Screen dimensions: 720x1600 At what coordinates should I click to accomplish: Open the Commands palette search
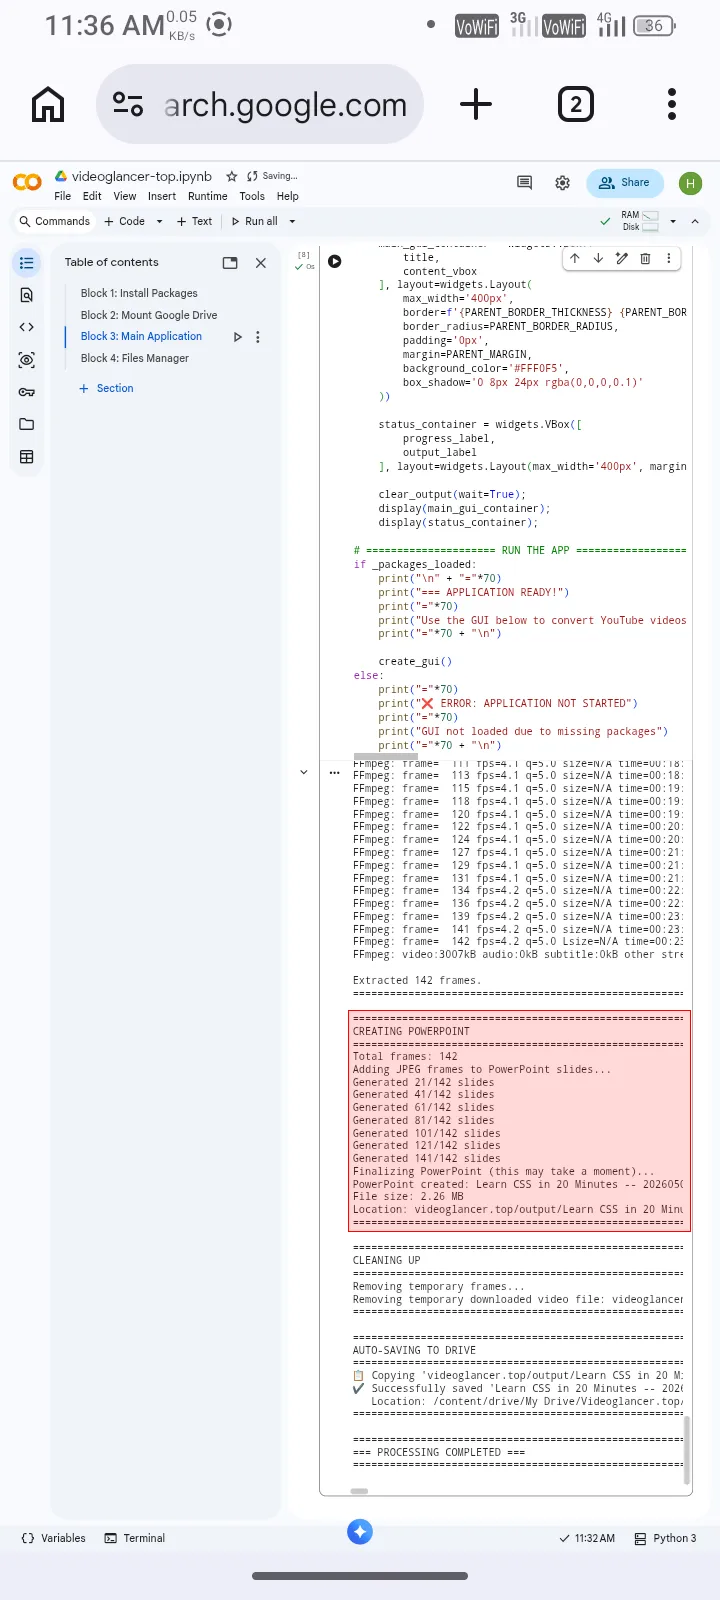(x=54, y=221)
